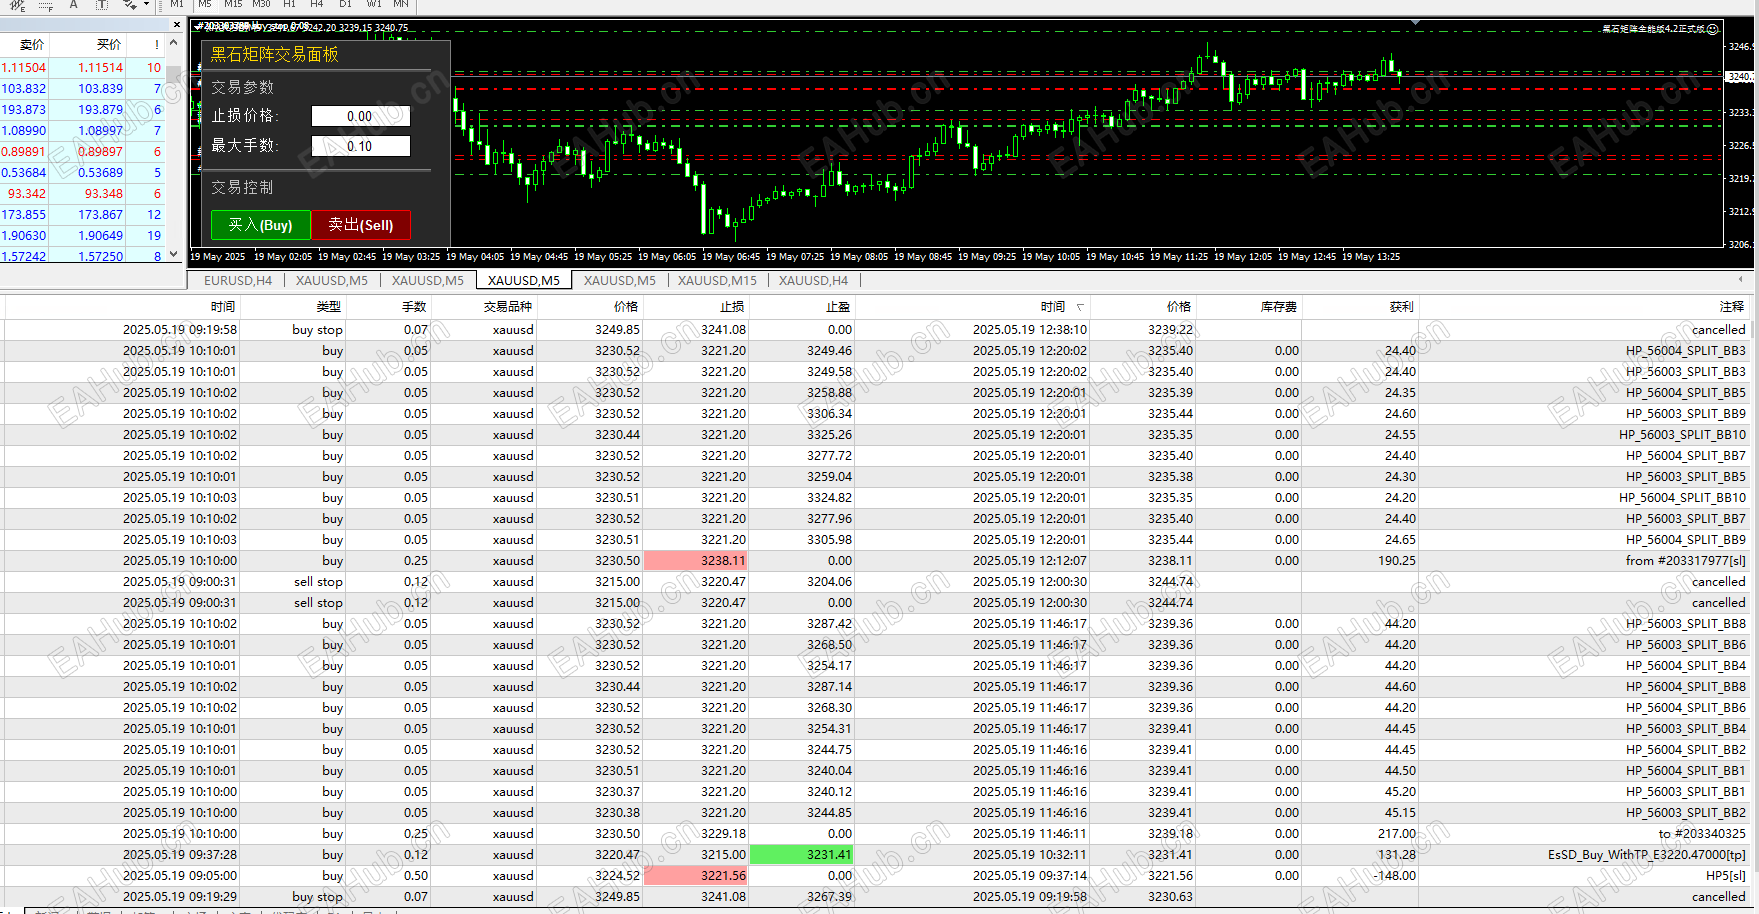Select the text label (A) tool
This screenshot has width=1759, height=914.
tap(73, 5)
